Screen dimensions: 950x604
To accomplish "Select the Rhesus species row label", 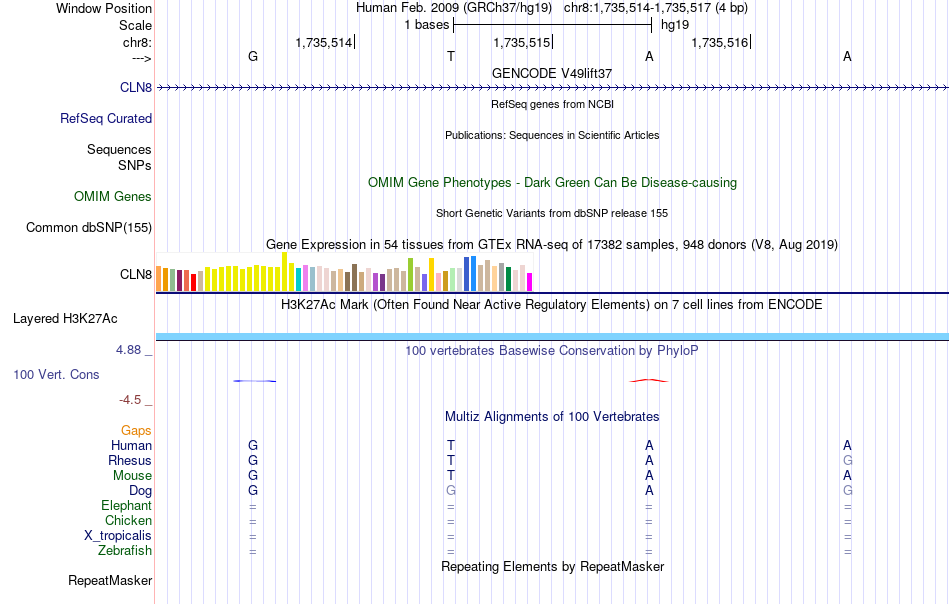I will (x=130, y=460).
